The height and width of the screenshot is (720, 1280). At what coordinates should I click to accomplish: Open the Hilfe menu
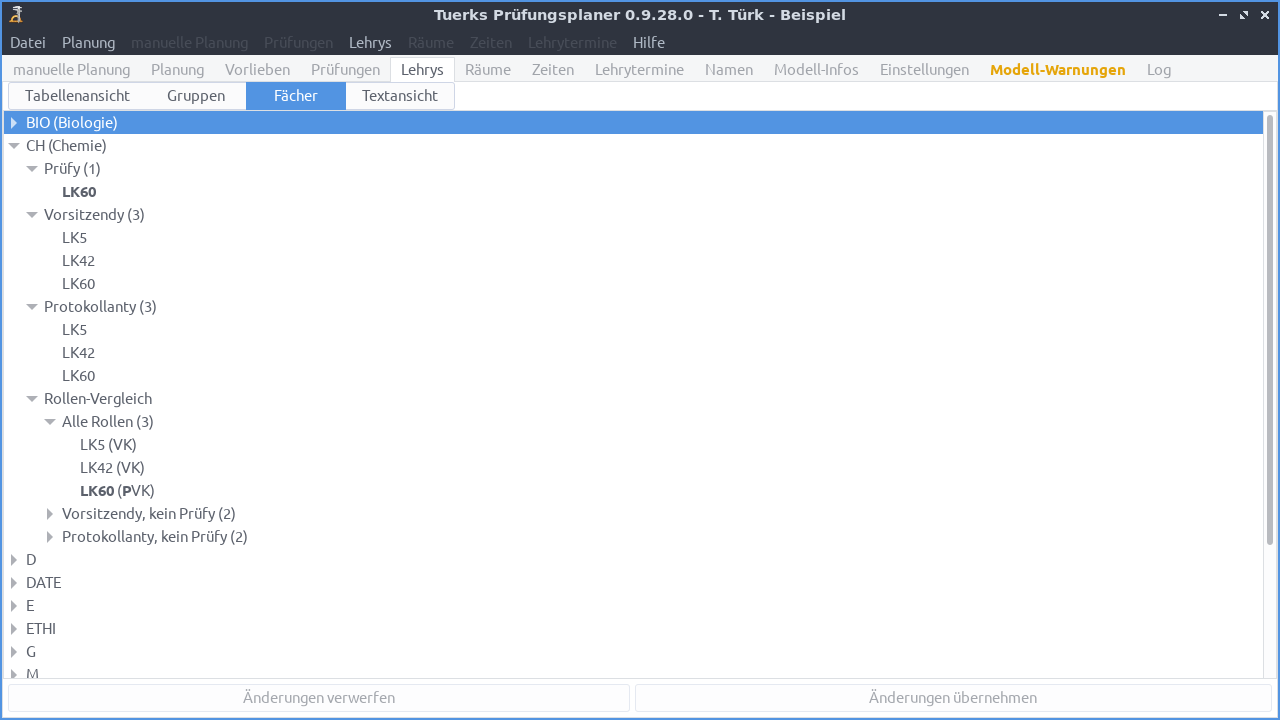pyautogui.click(x=648, y=42)
